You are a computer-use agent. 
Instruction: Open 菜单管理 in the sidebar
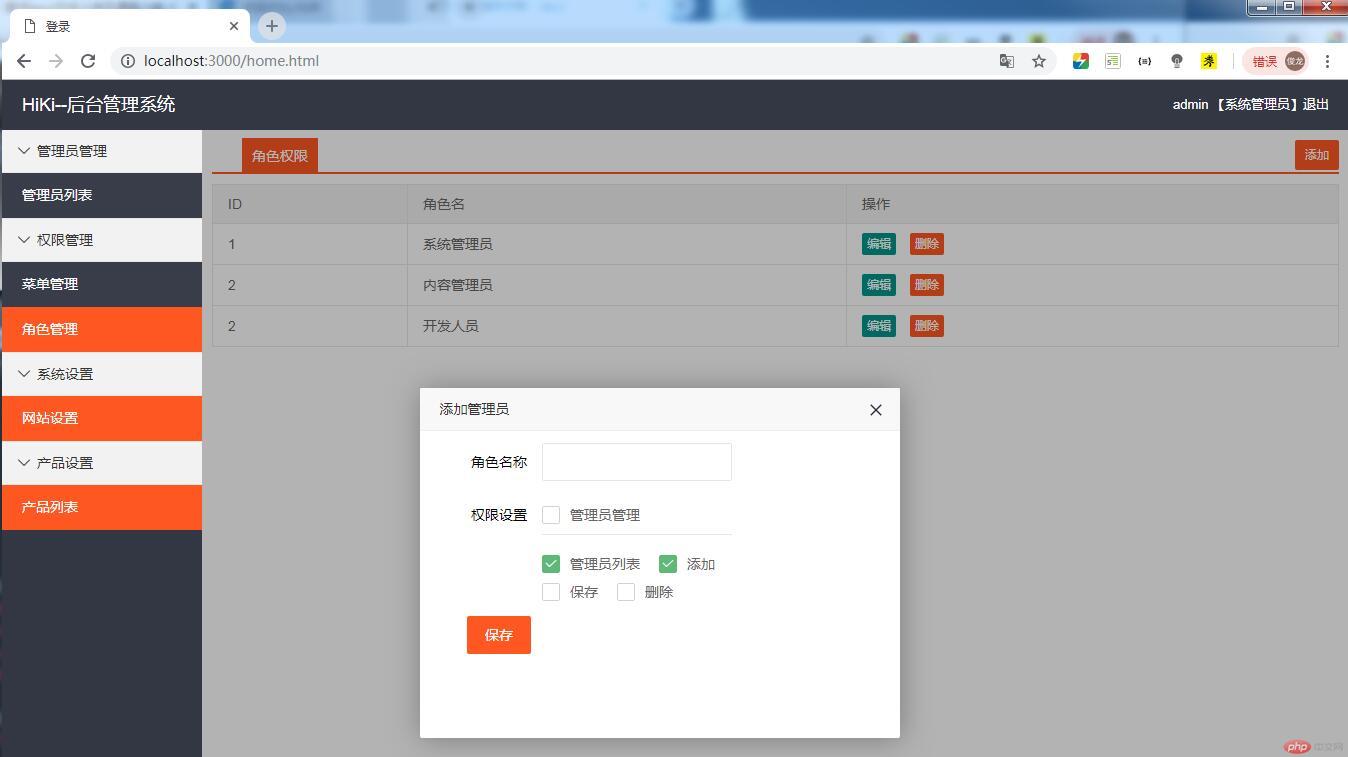(102, 284)
